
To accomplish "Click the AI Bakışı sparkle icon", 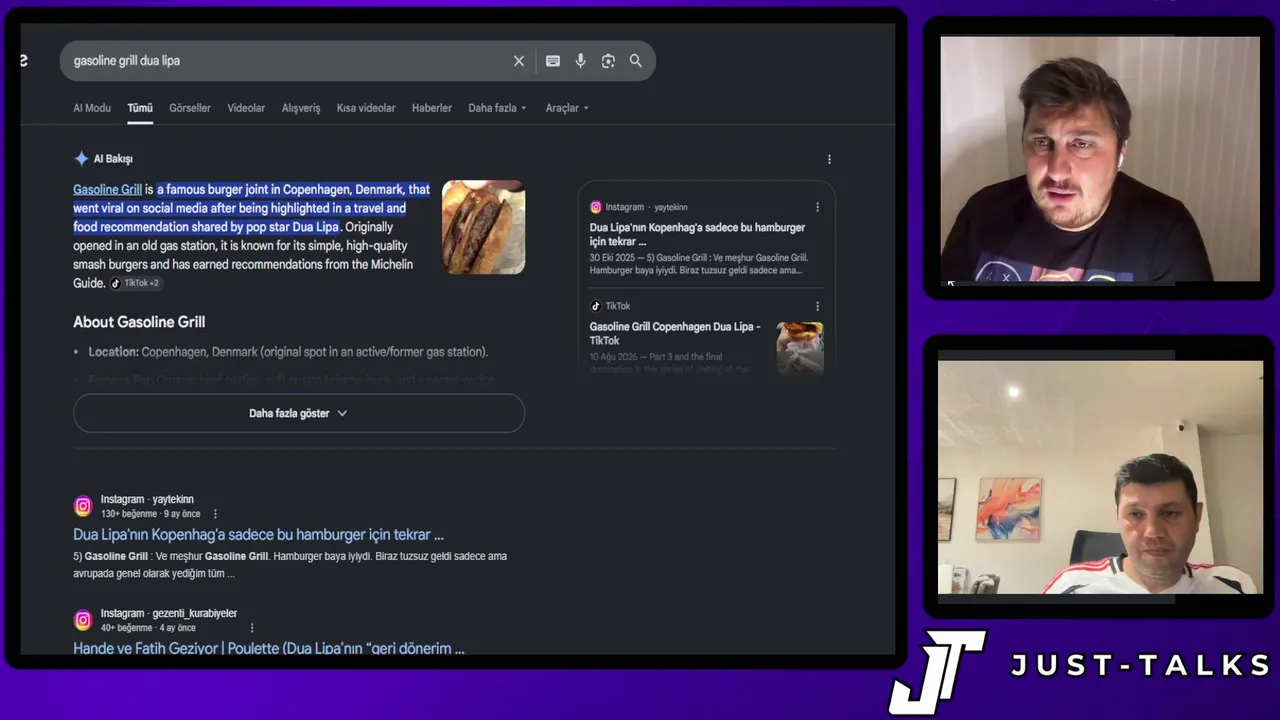I will click(x=81, y=159).
